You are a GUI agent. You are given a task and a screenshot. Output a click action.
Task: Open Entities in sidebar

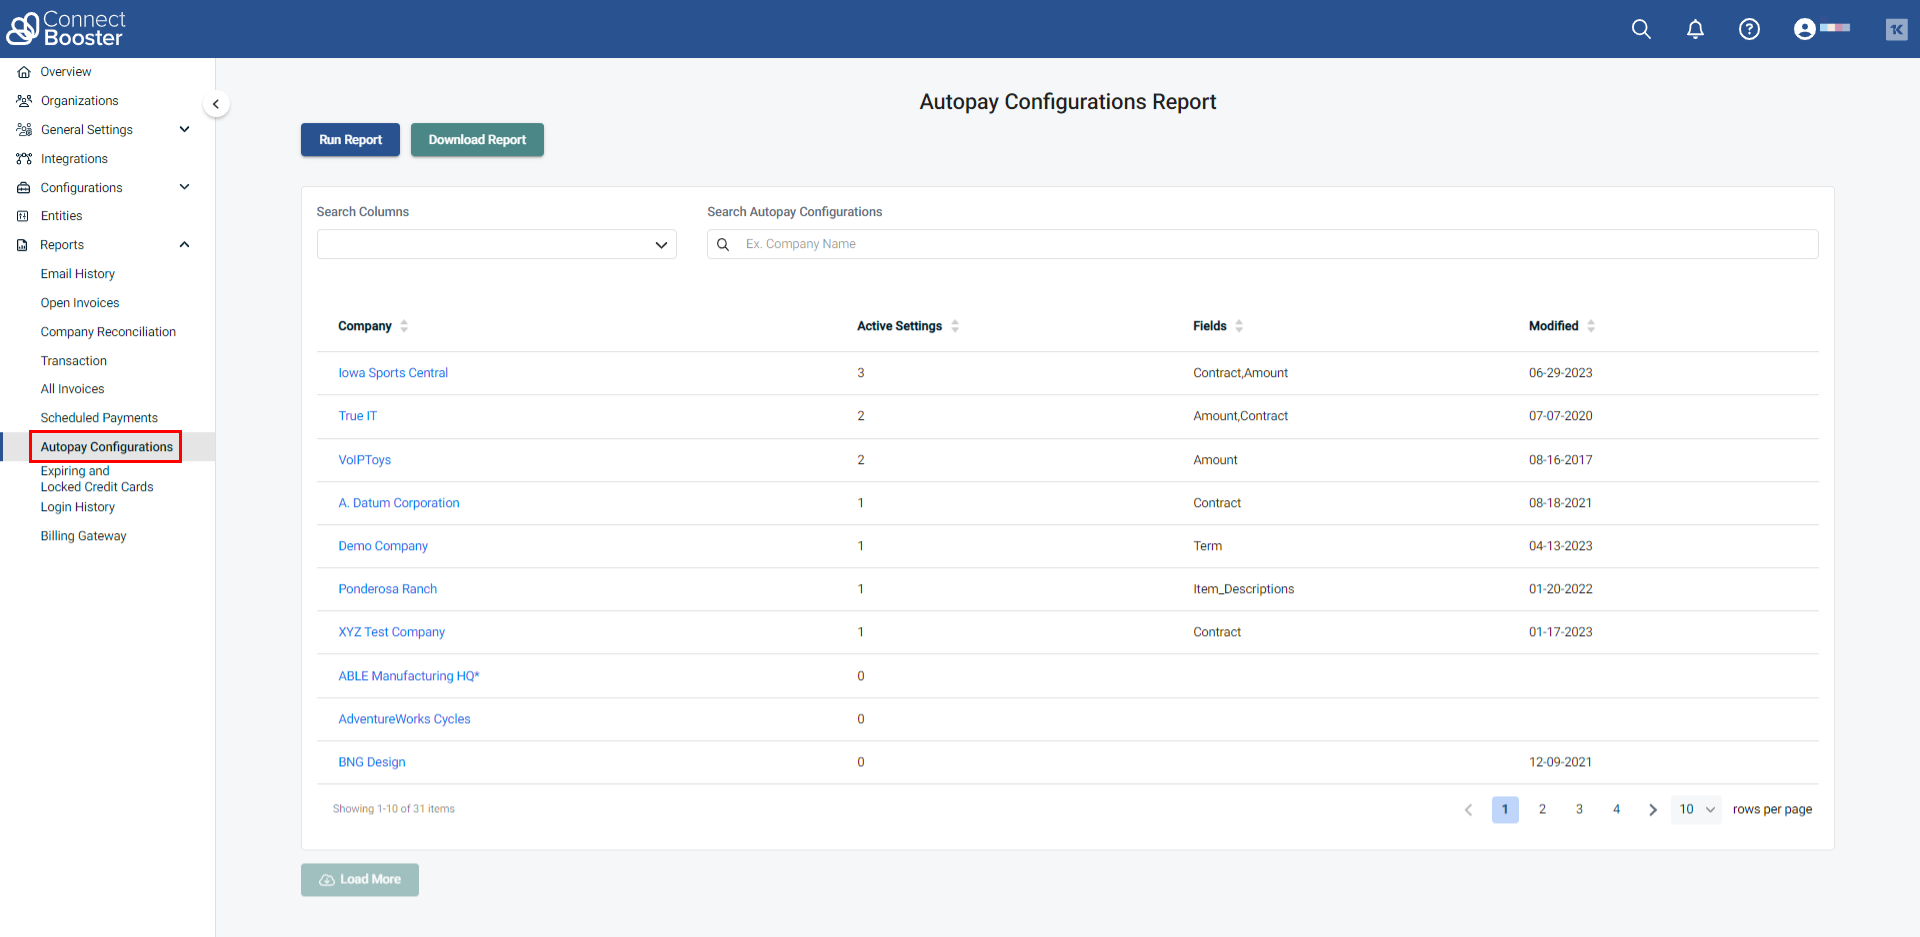click(x=61, y=216)
